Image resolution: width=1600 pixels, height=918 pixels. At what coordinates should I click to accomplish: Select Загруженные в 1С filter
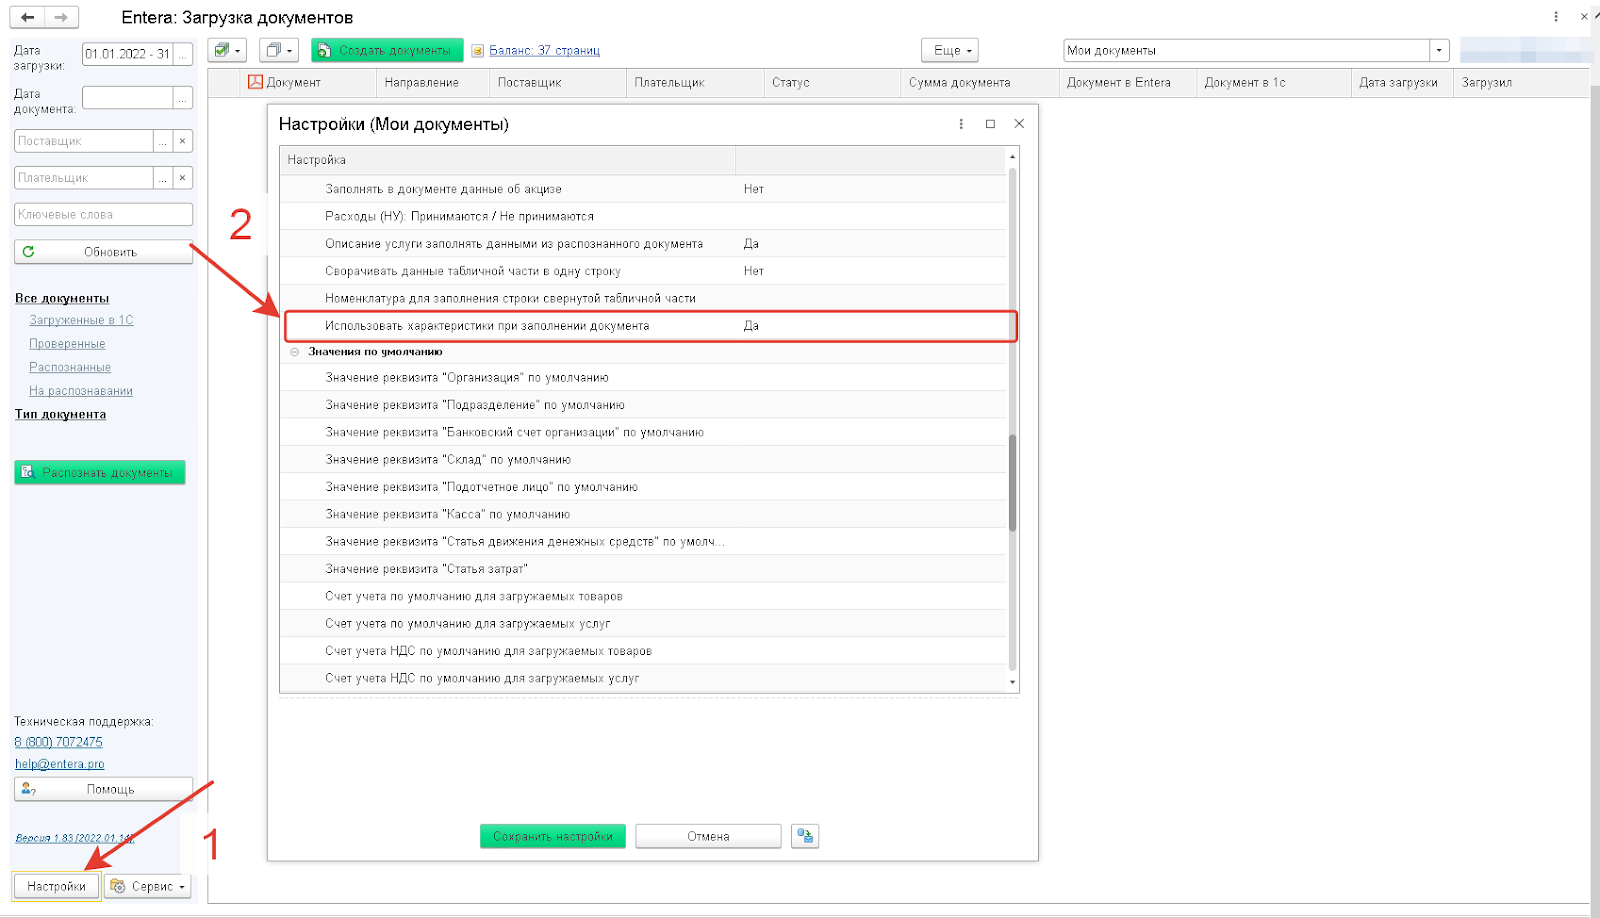click(81, 320)
